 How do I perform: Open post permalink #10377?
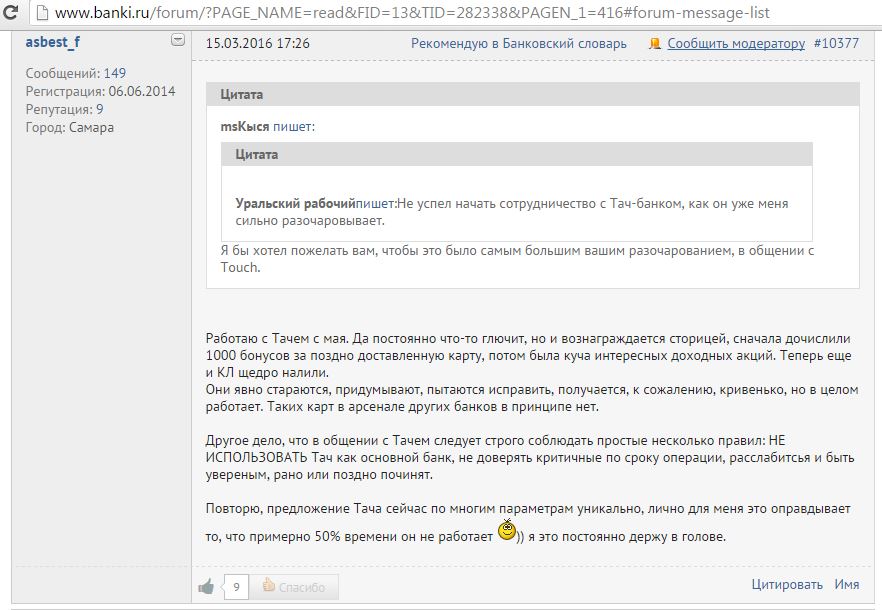pyautogui.click(x=836, y=43)
